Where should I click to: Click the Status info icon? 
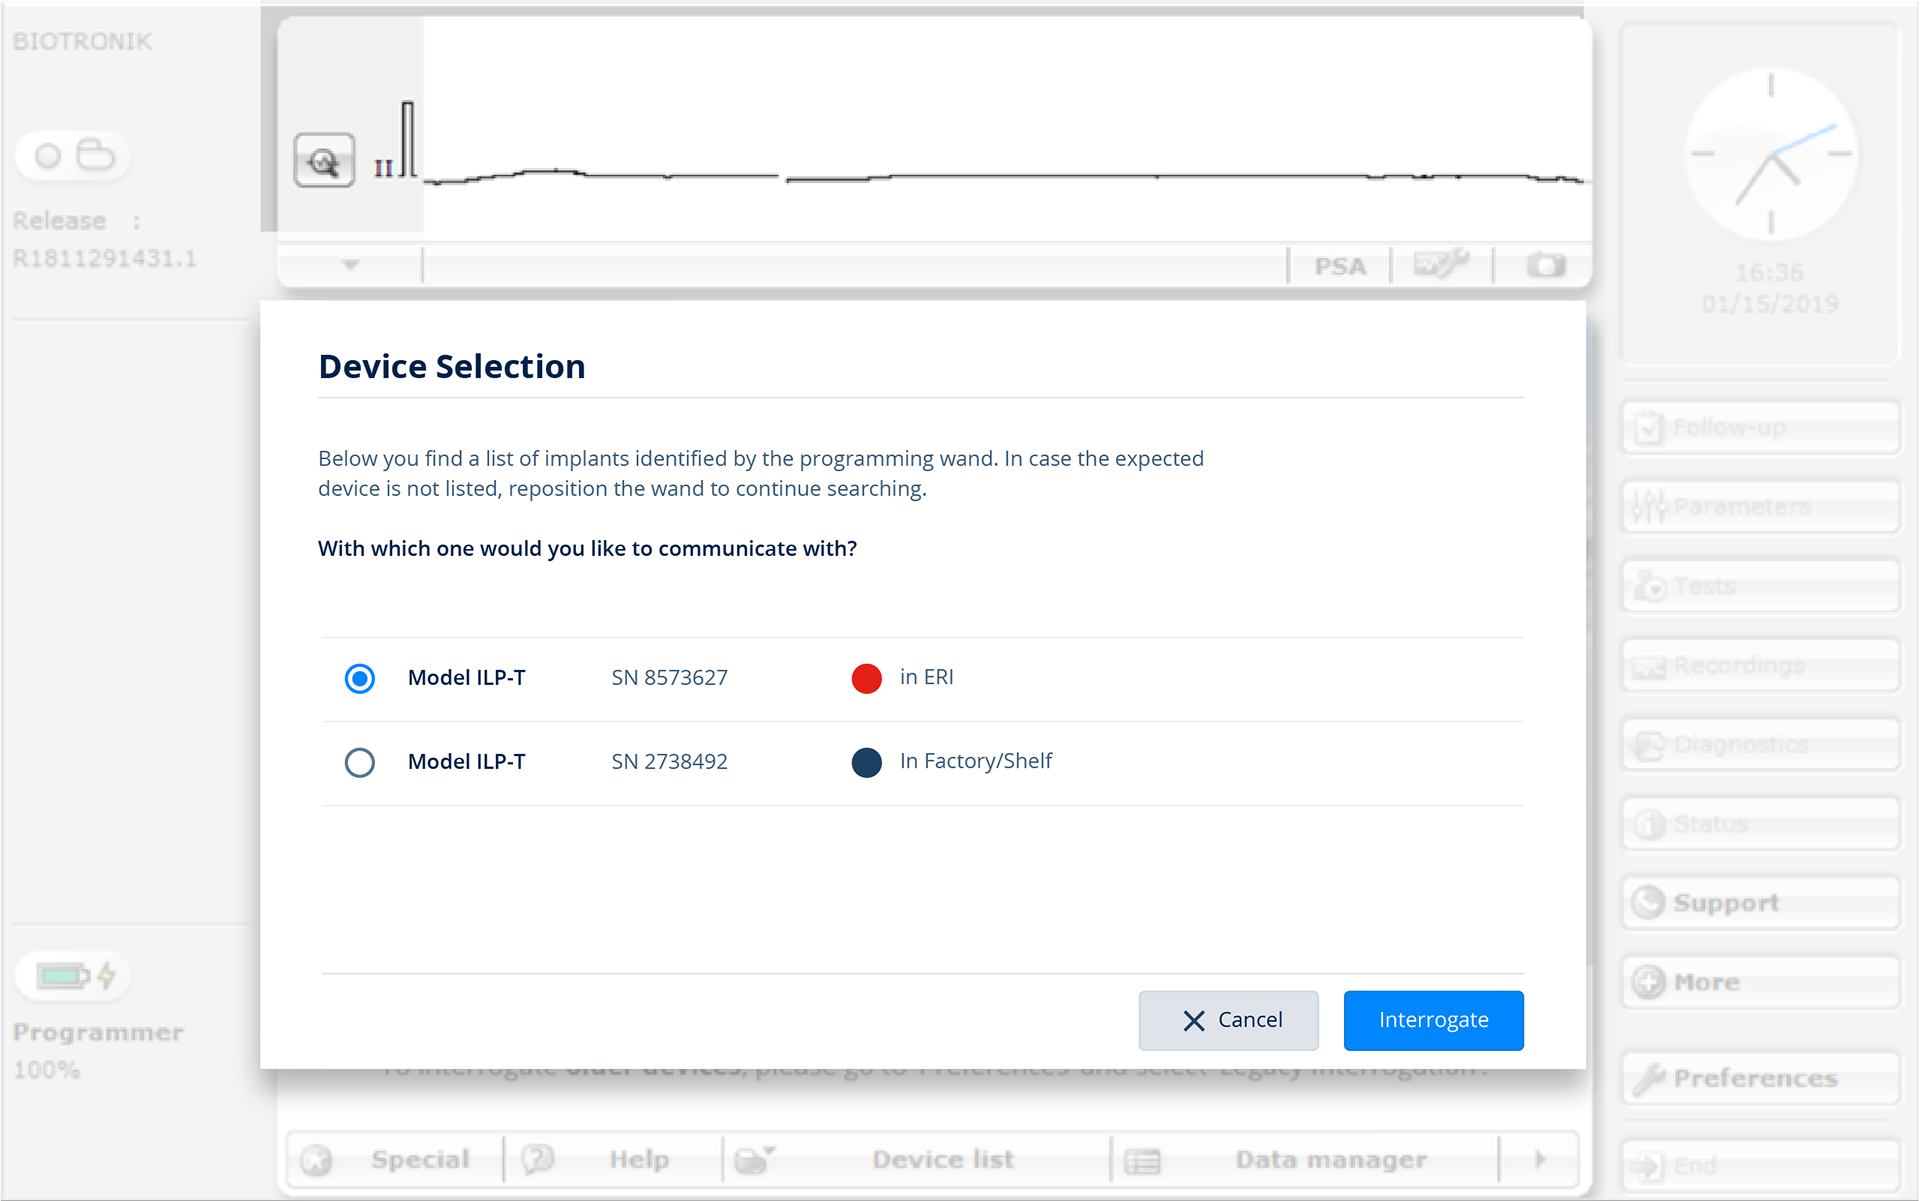click(x=1648, y=824)
